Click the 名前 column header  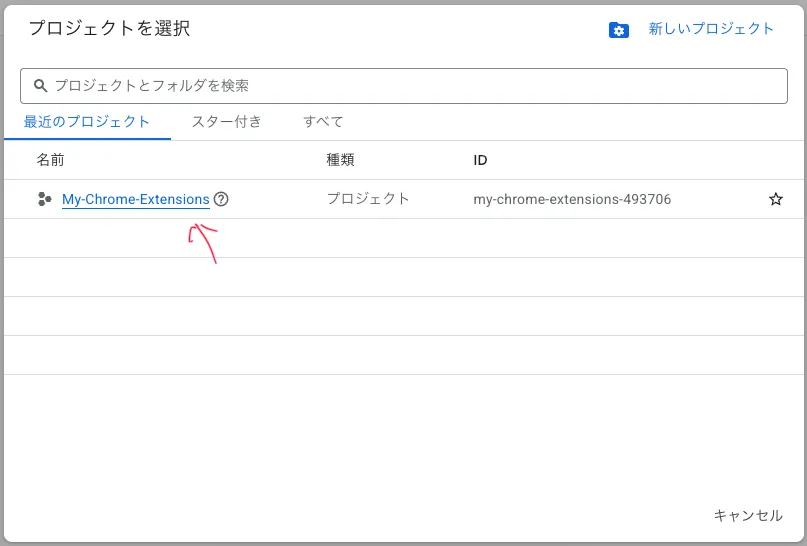coord(50,160)
